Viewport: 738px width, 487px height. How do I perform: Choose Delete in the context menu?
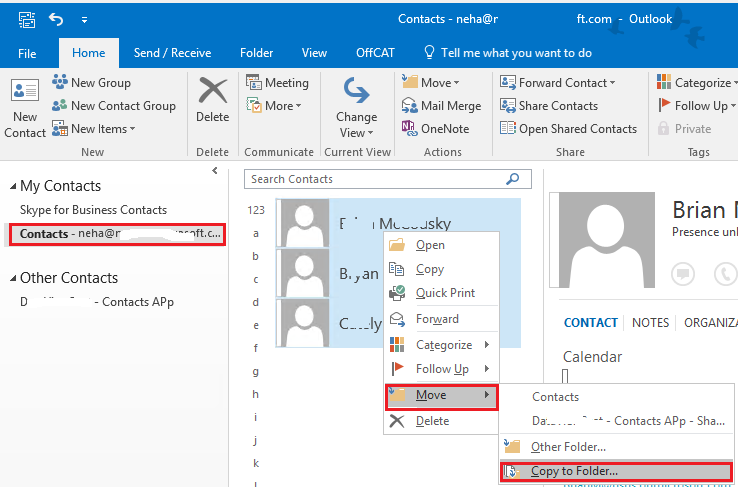click(441, 421)
